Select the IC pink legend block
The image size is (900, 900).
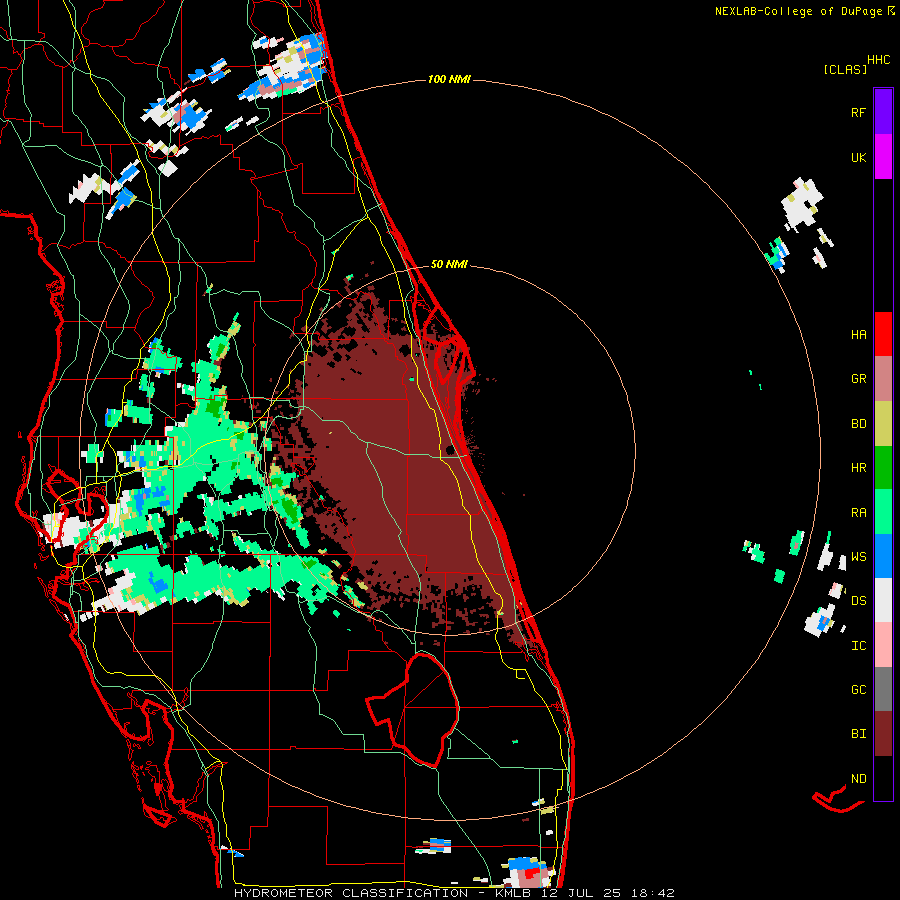click(883, 645)
